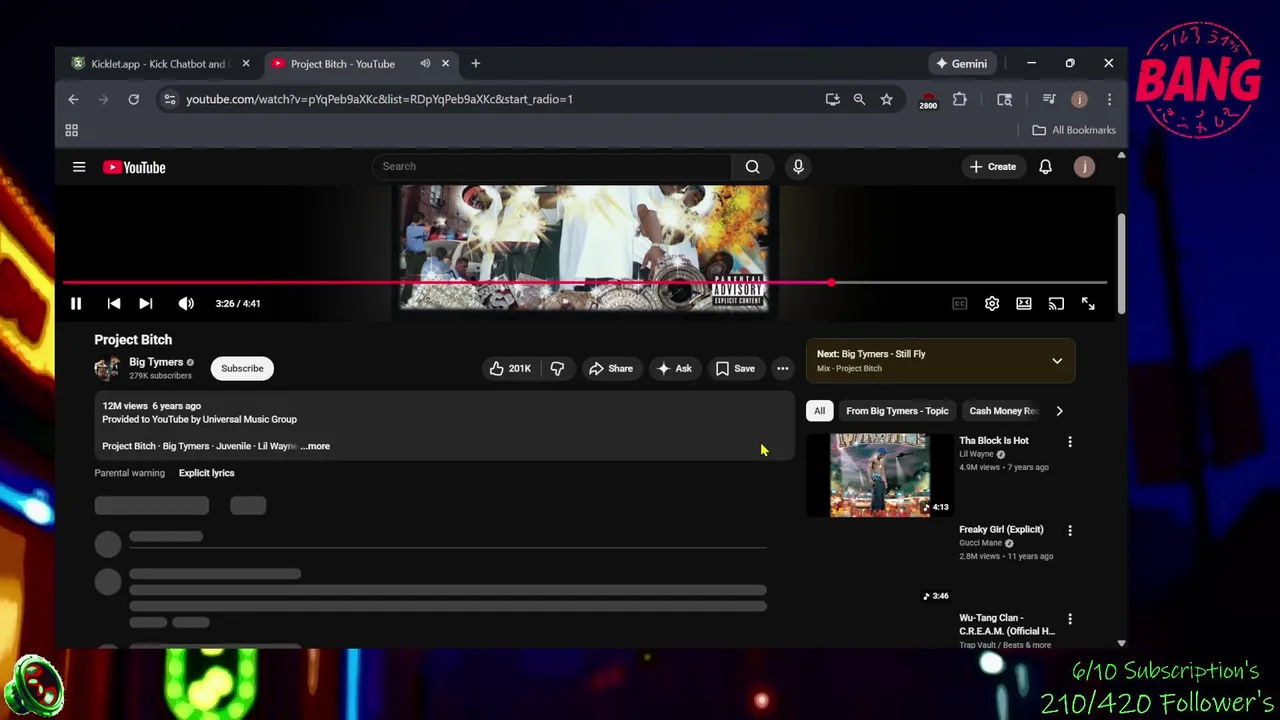The height and width of the screenshot is (720, 1280).
Task: Click into the YouTube search field
Action: coord(552,166)
